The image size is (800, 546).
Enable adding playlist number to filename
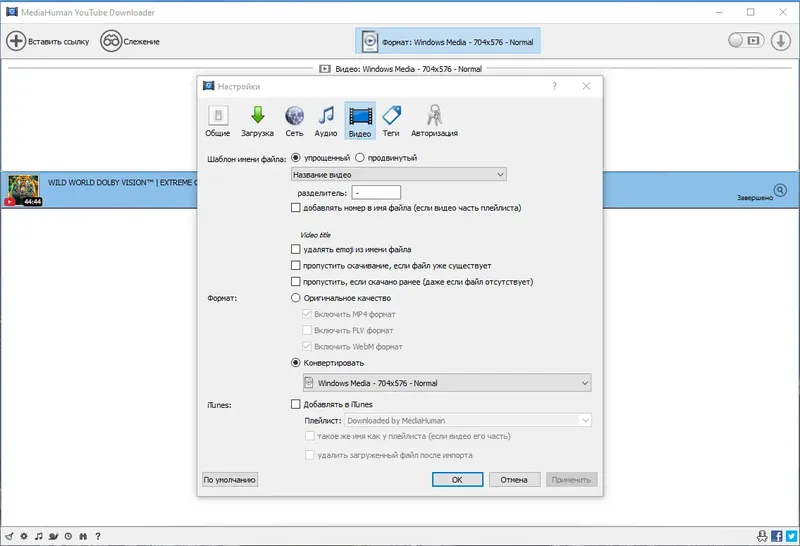pyautogui.click(x=295, y=208)
